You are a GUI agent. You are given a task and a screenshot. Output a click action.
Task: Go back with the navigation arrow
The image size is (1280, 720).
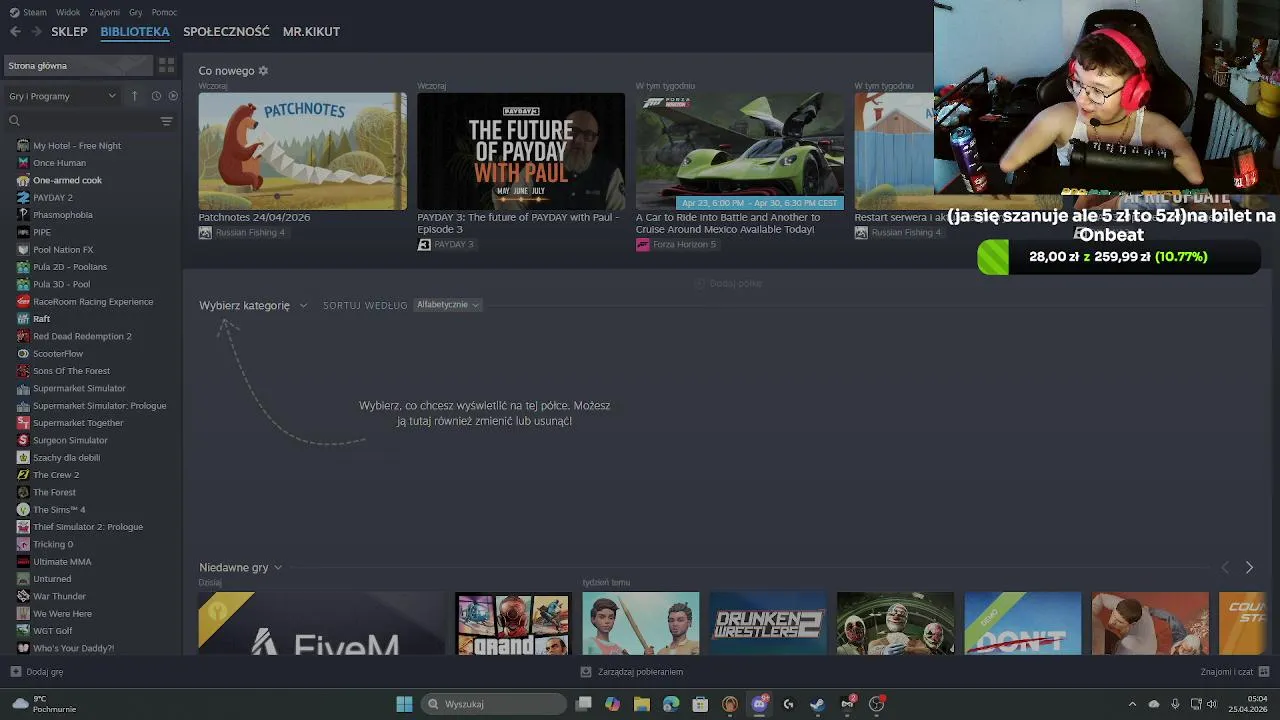(15, 32)
